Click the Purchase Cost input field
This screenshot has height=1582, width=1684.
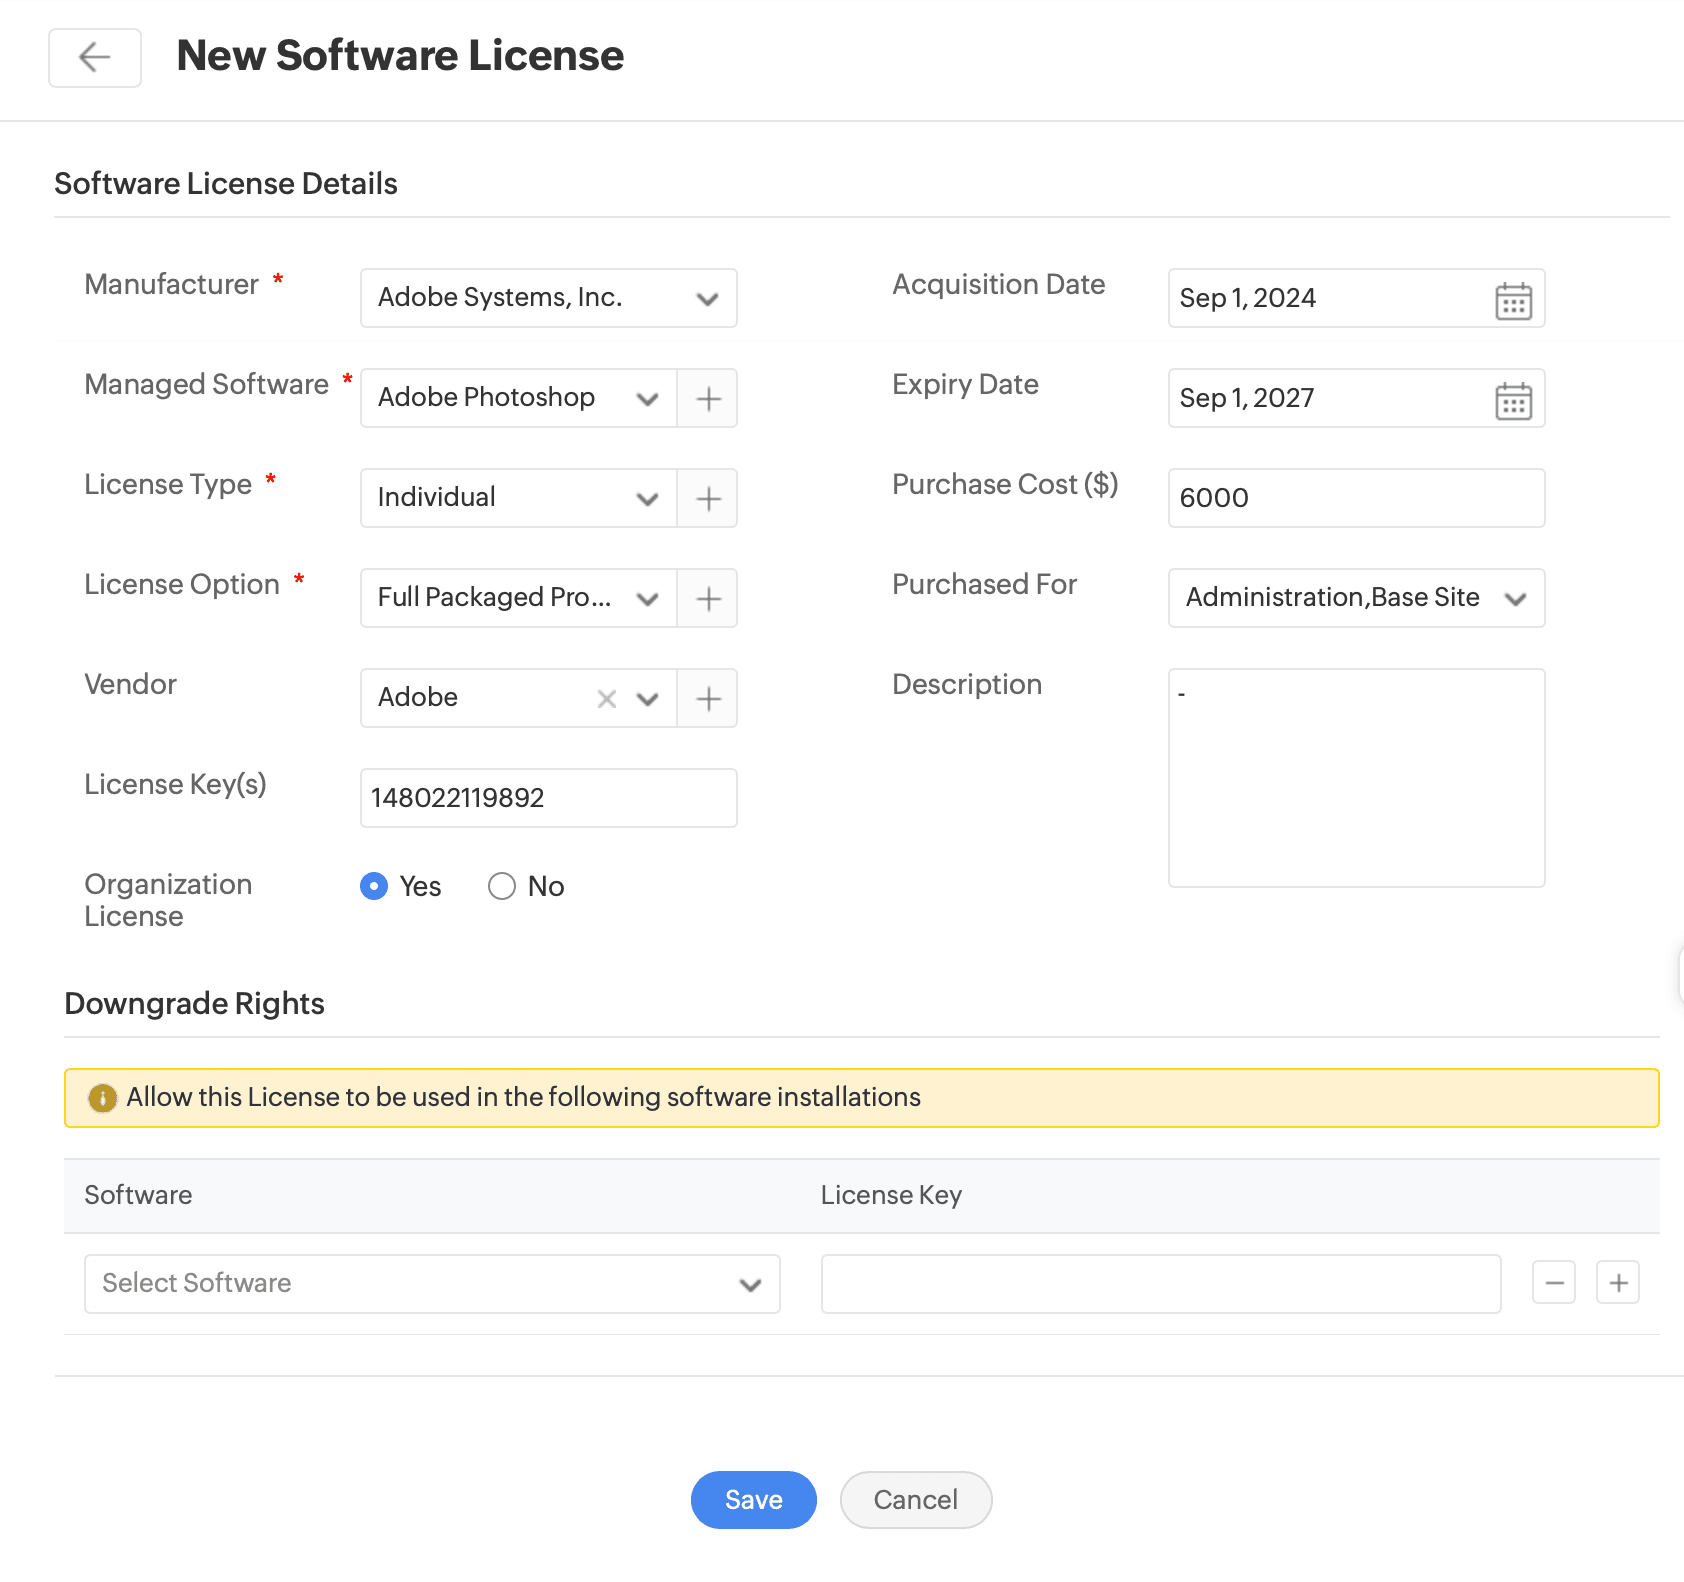point(1355,498)
